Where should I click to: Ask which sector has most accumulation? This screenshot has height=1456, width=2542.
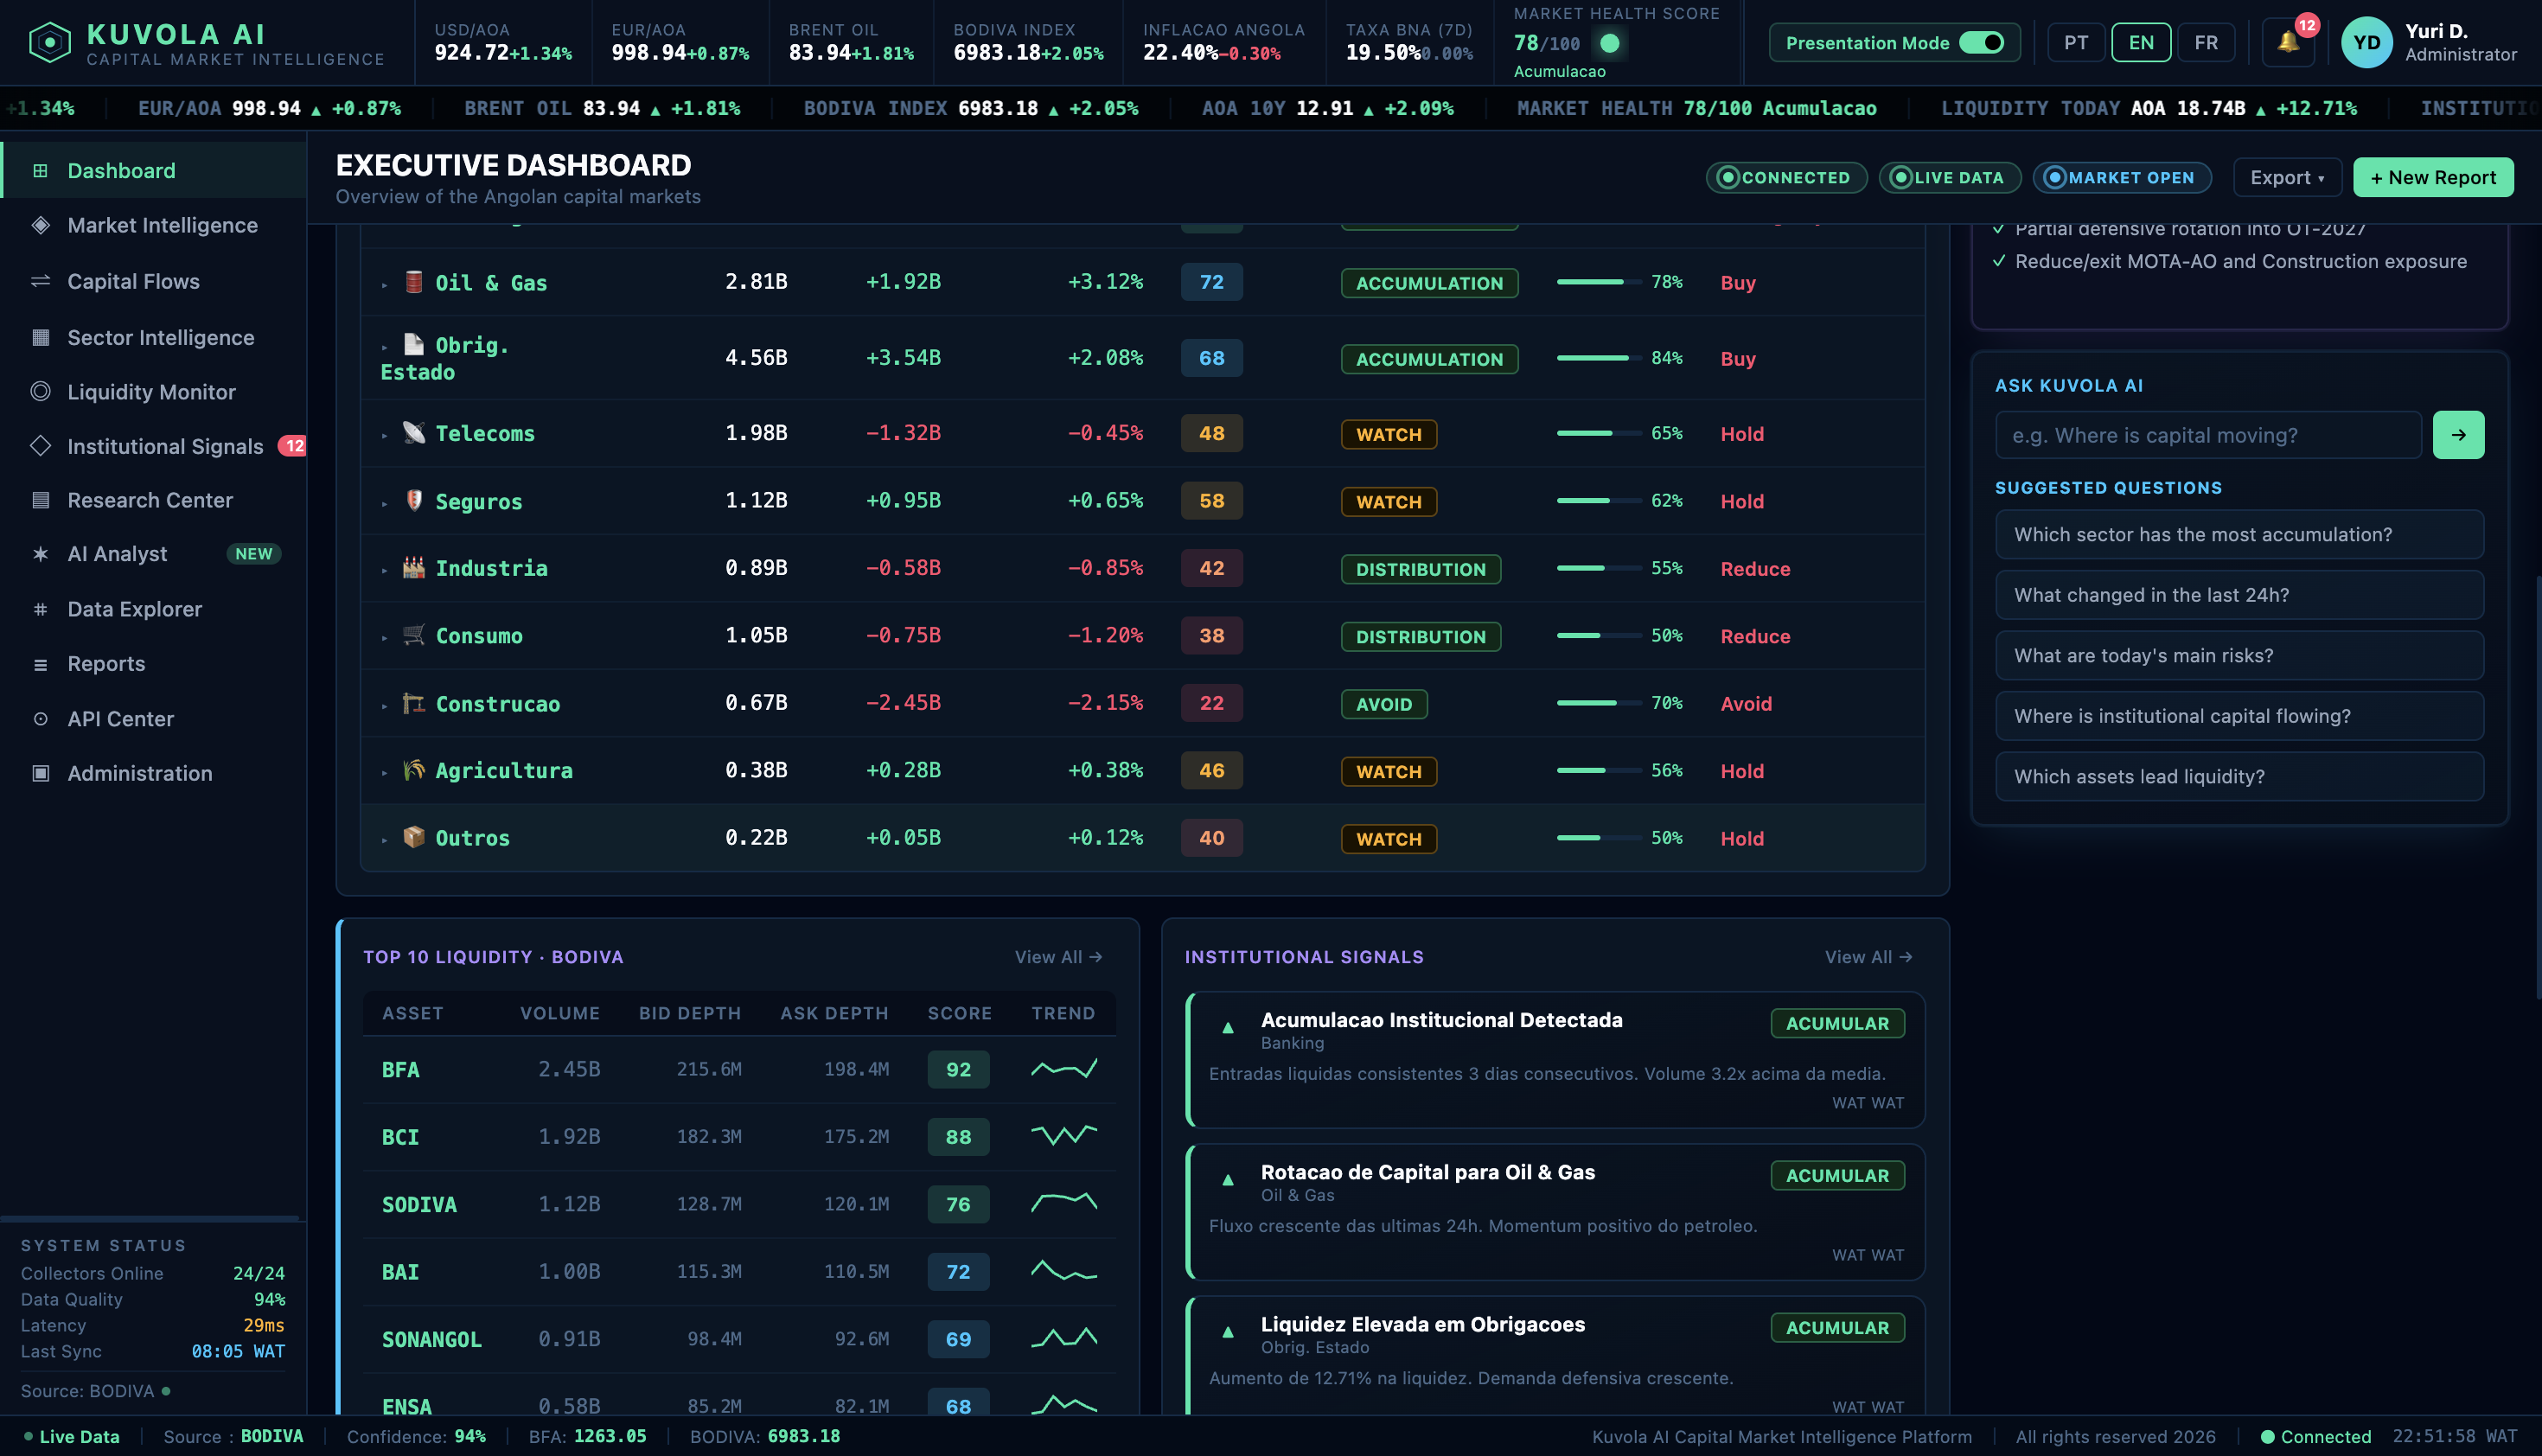[2239, 535]
